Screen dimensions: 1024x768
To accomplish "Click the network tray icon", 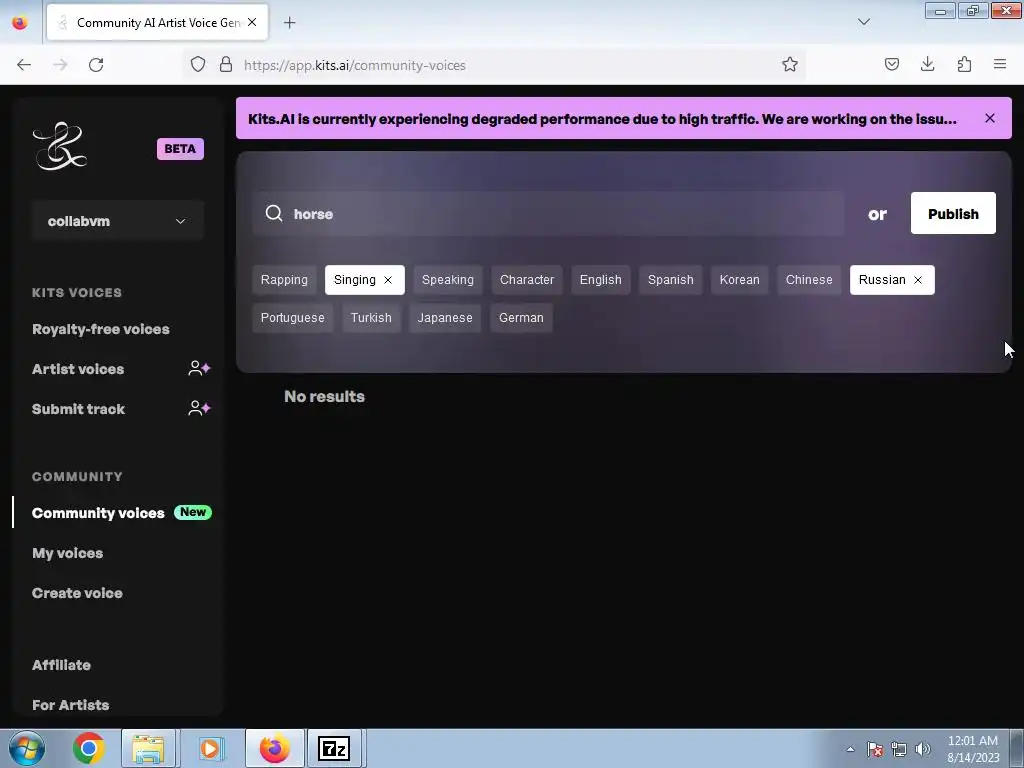I will [x=899, y=749].
